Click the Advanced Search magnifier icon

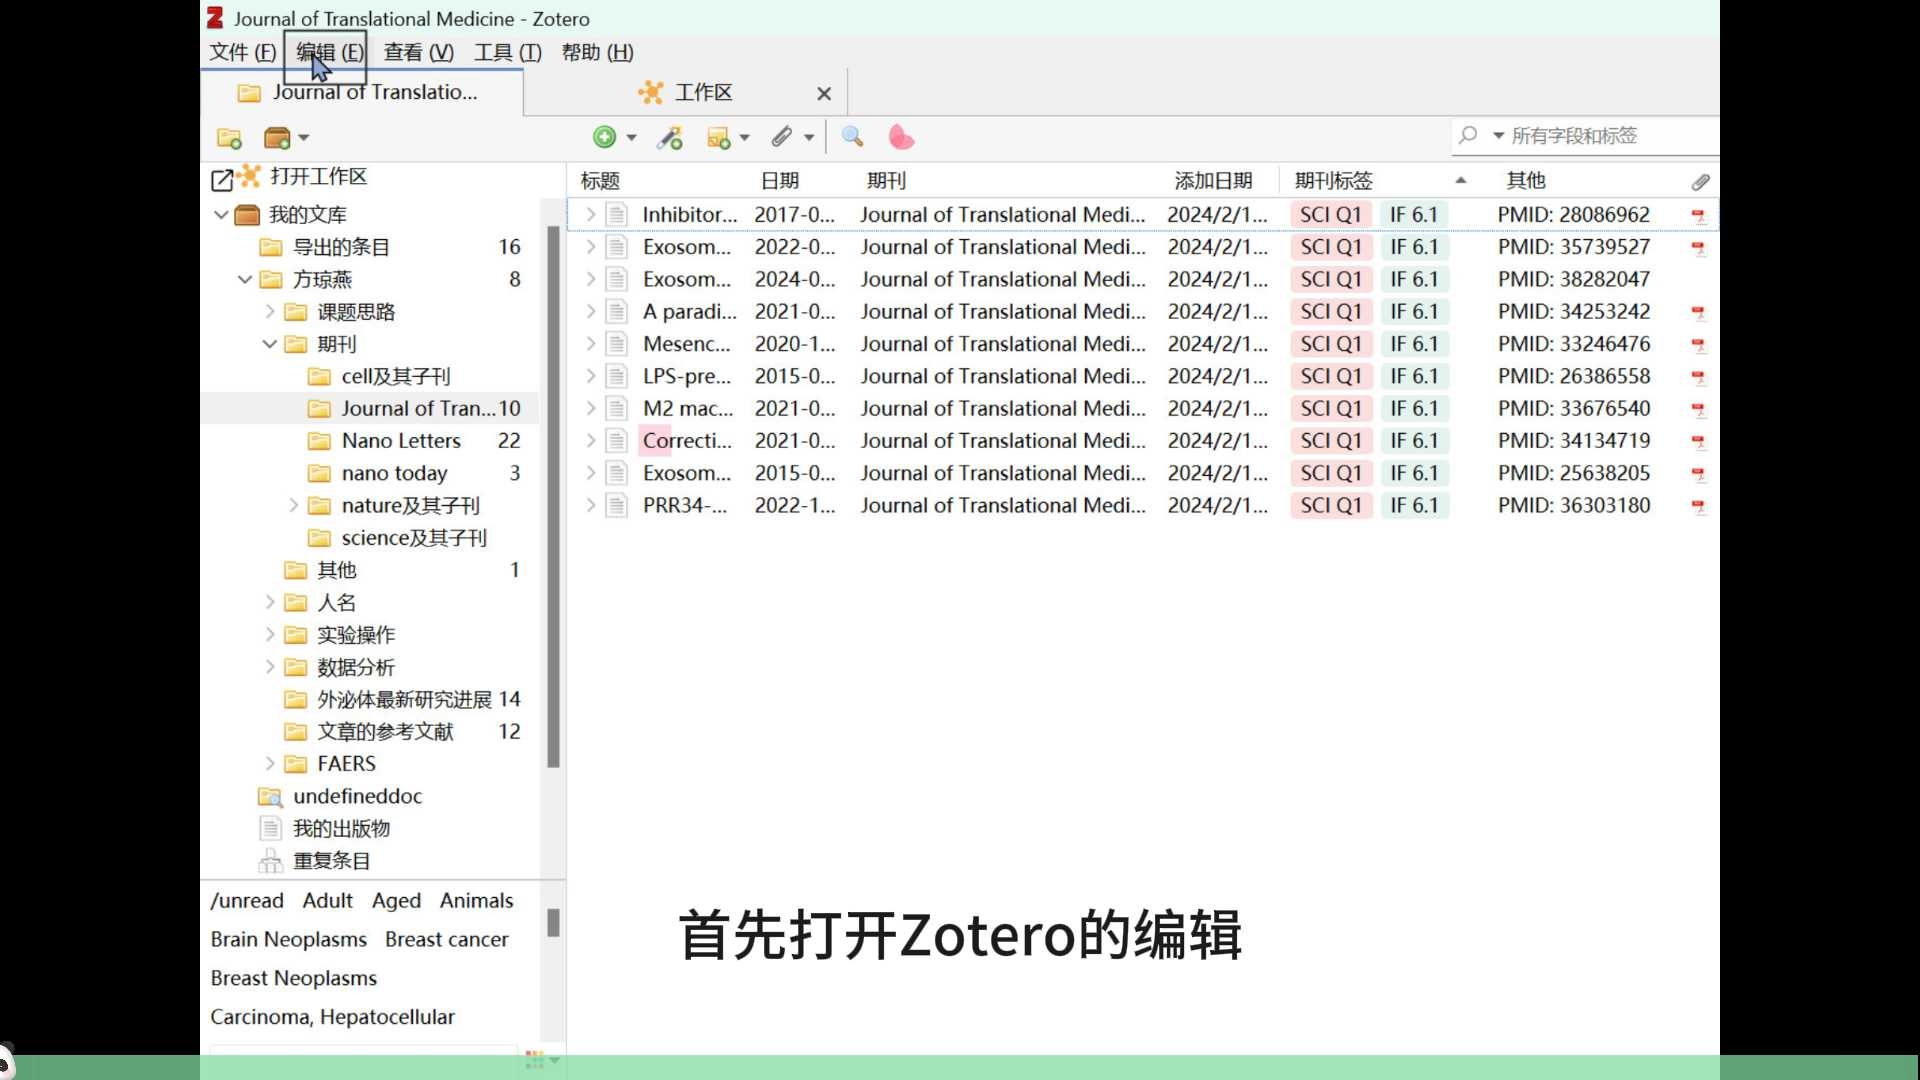click(x=852, y=137)
